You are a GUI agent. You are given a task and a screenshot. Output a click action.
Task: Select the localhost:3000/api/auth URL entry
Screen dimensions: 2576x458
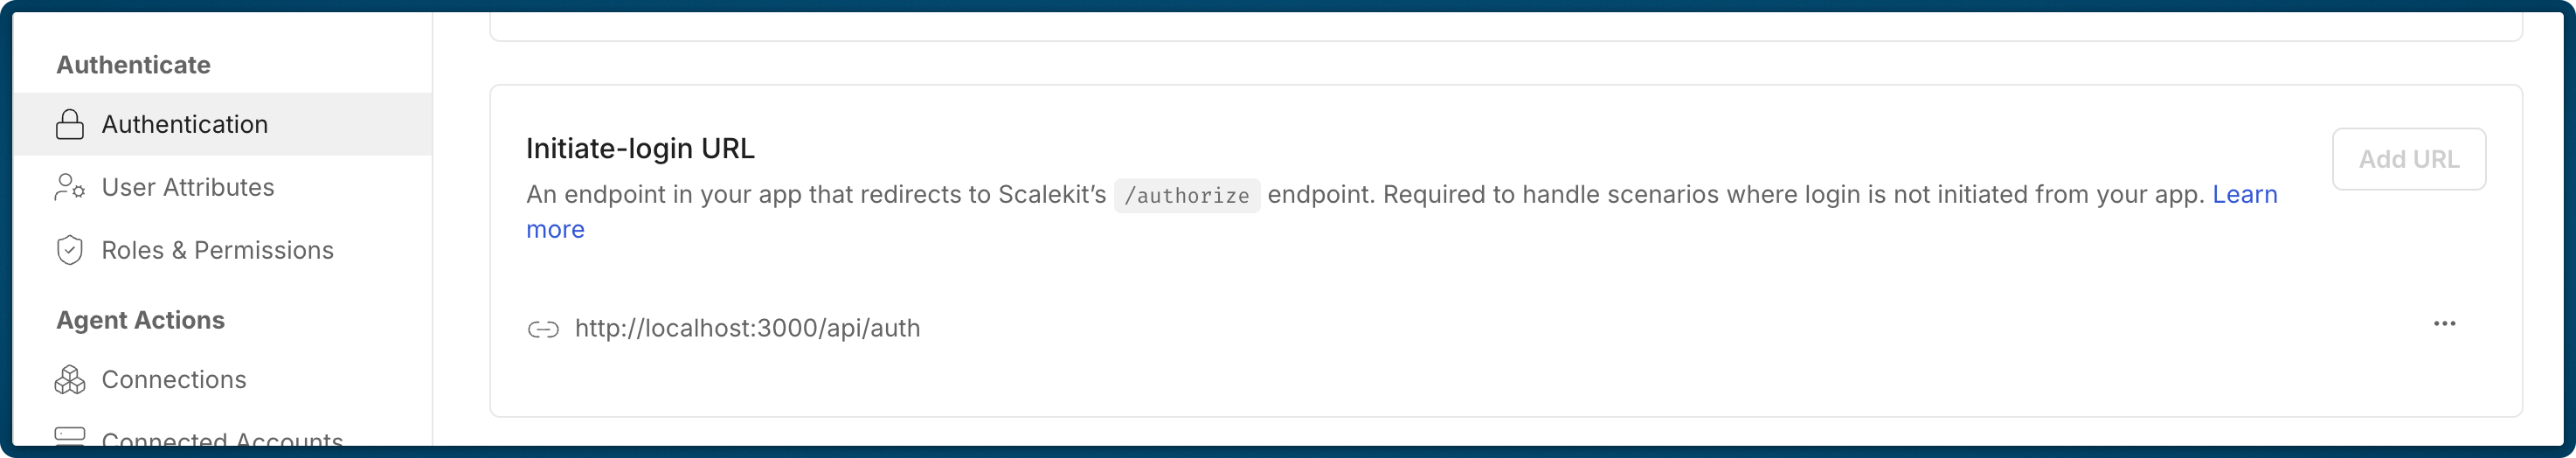747,329
